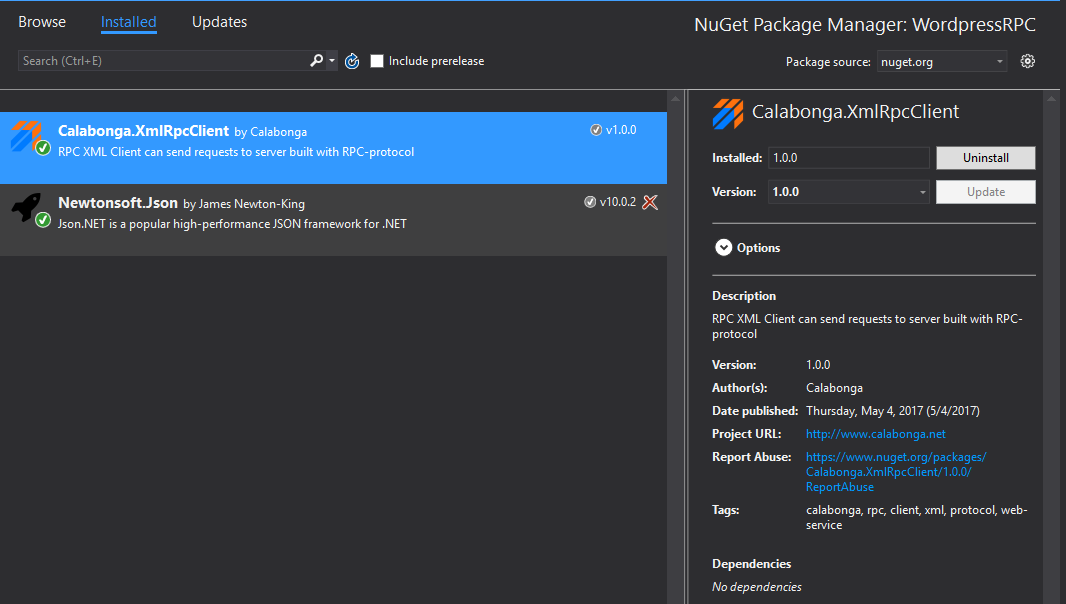Click the Date published value

[893, 411]
